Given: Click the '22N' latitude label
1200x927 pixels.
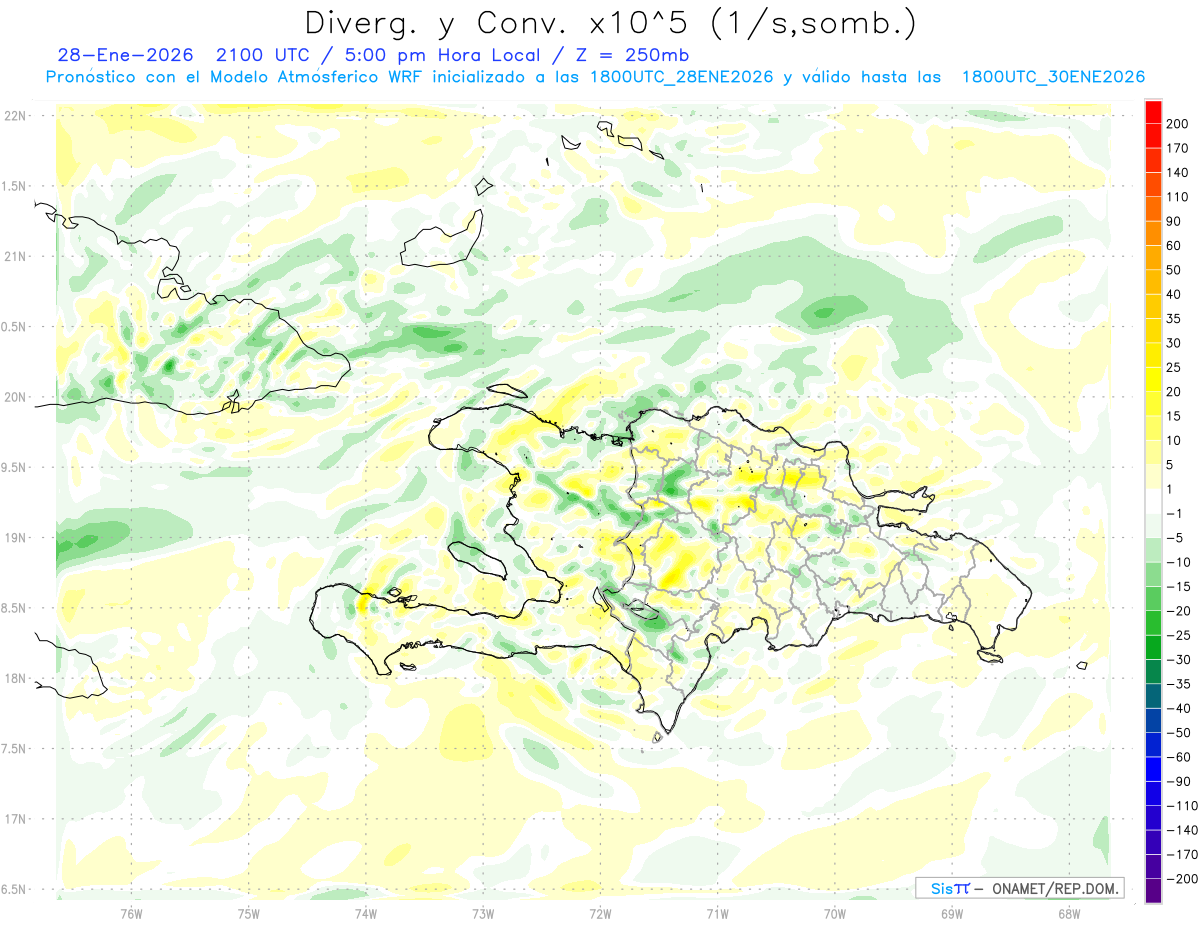Looking at the screenshot, I should click(x=15, y=116).
